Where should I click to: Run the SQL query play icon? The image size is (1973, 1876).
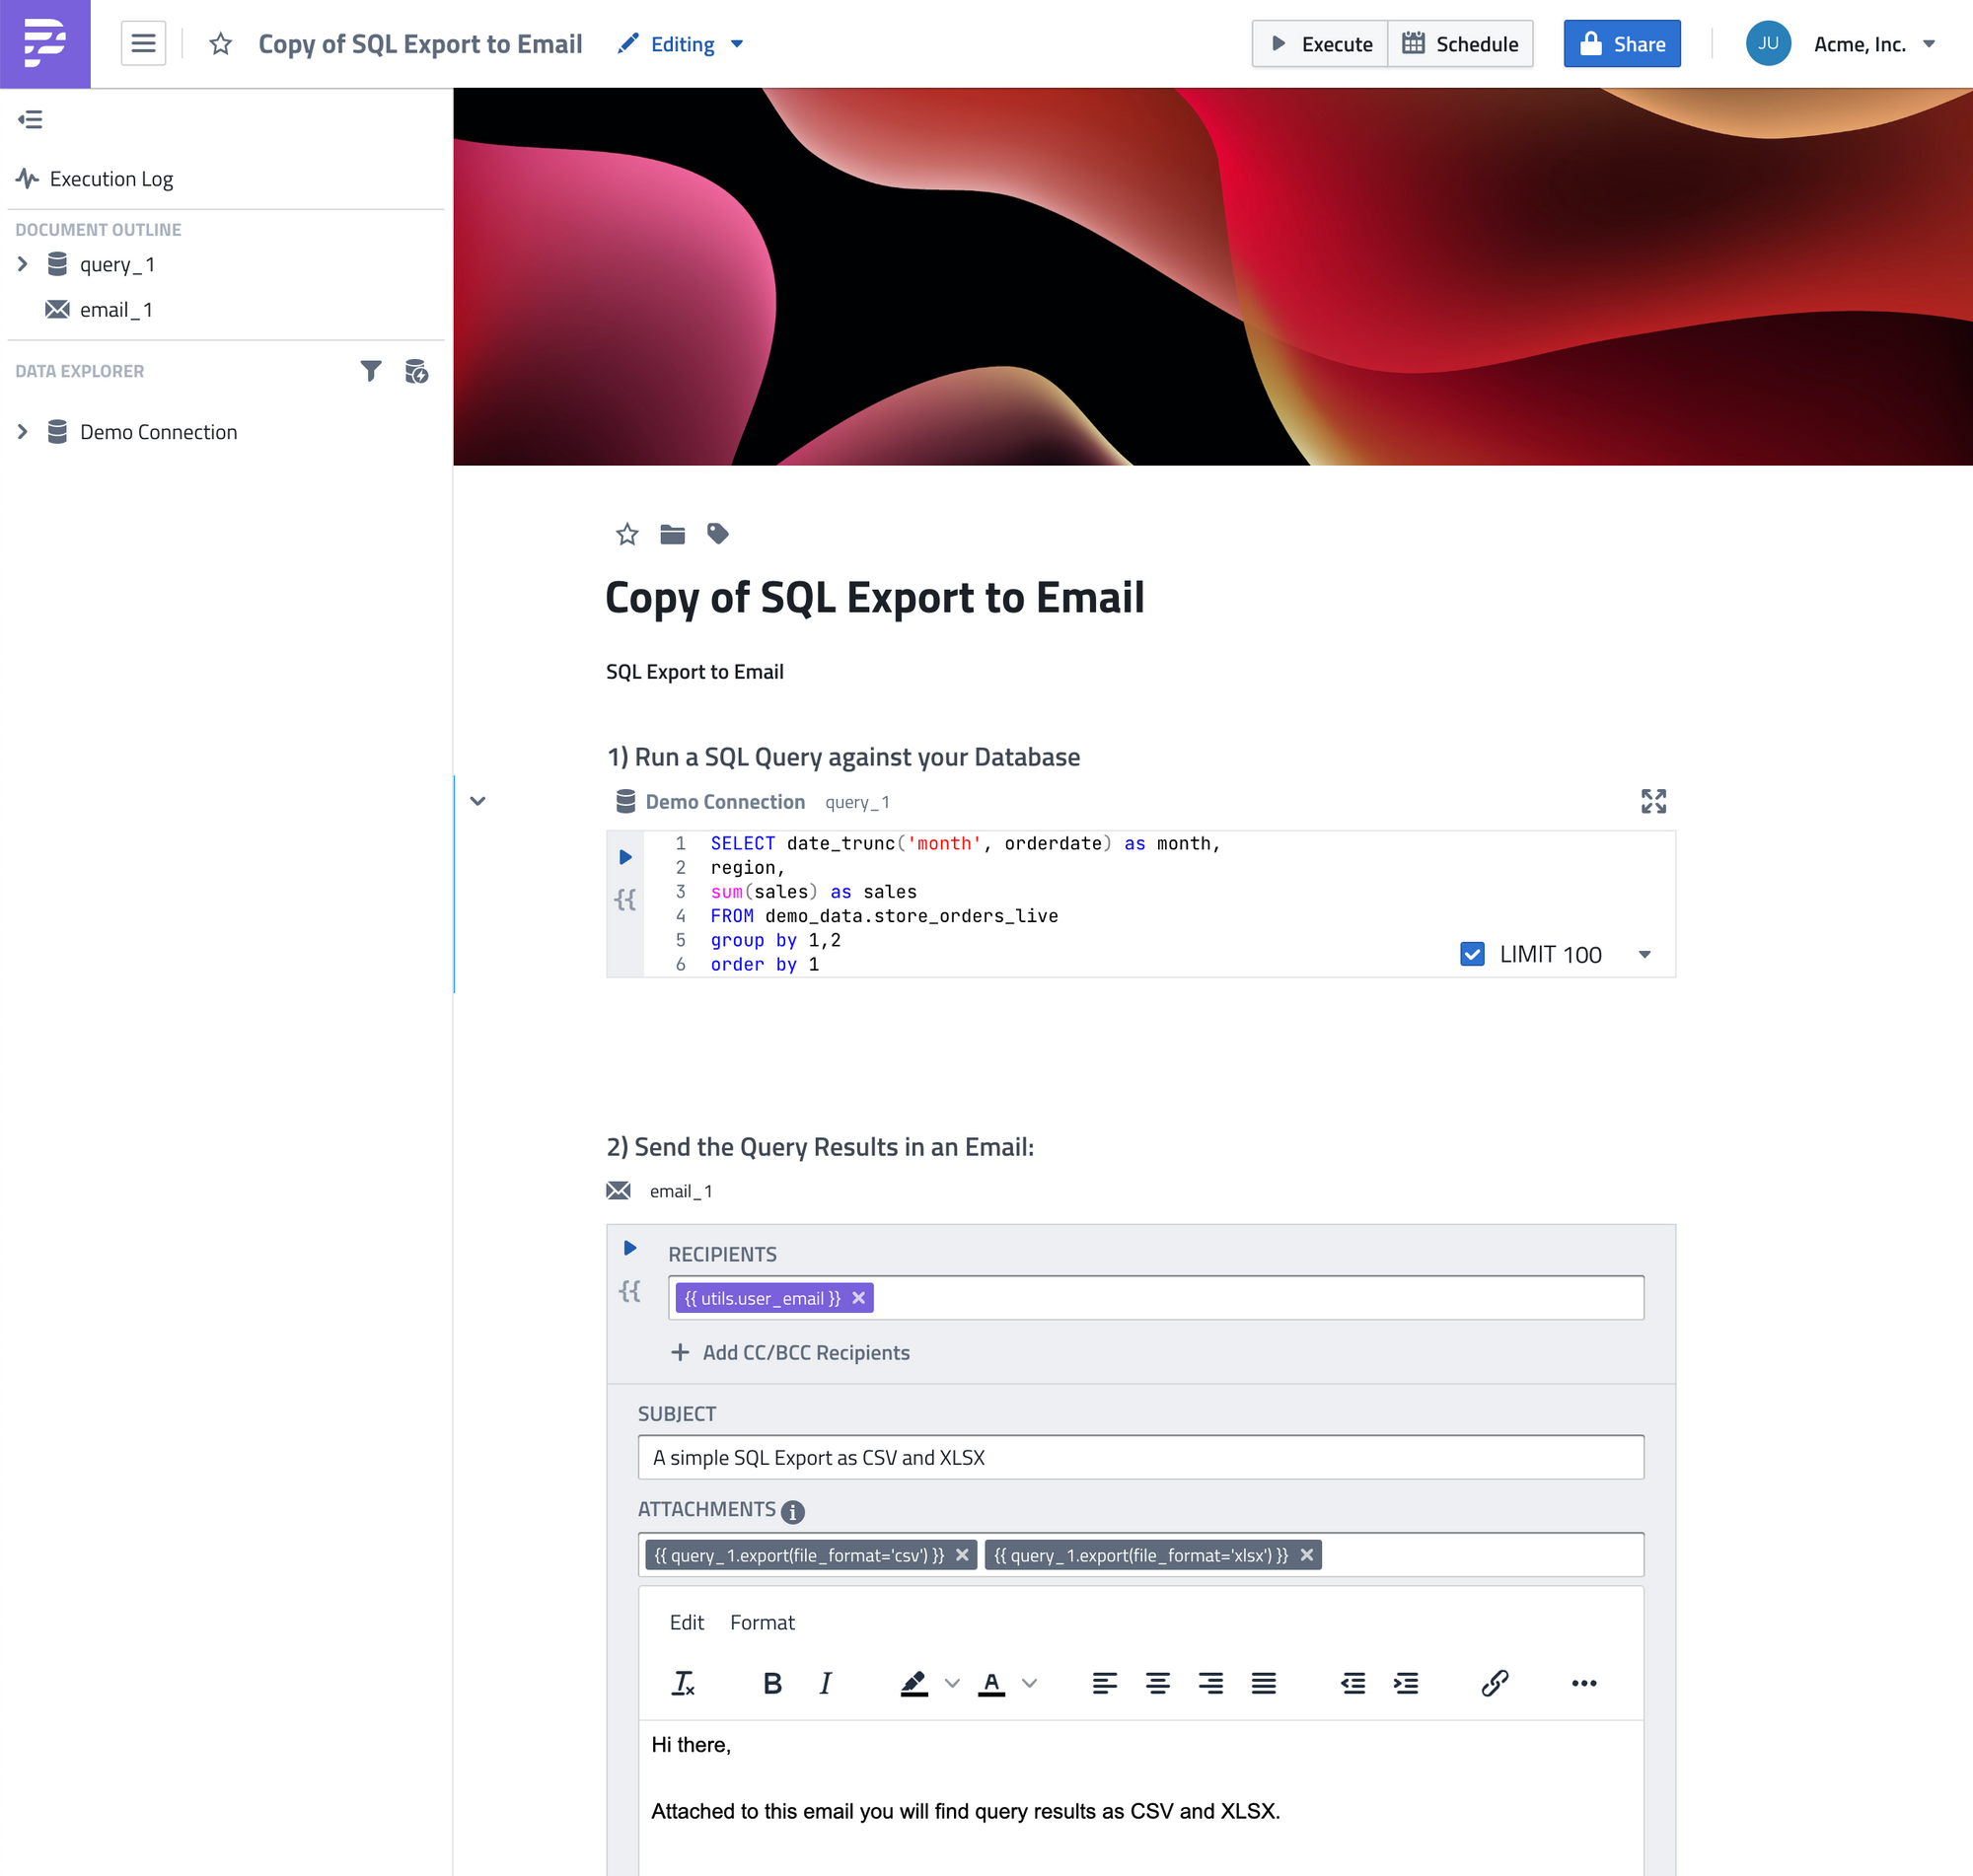[625, 857]
